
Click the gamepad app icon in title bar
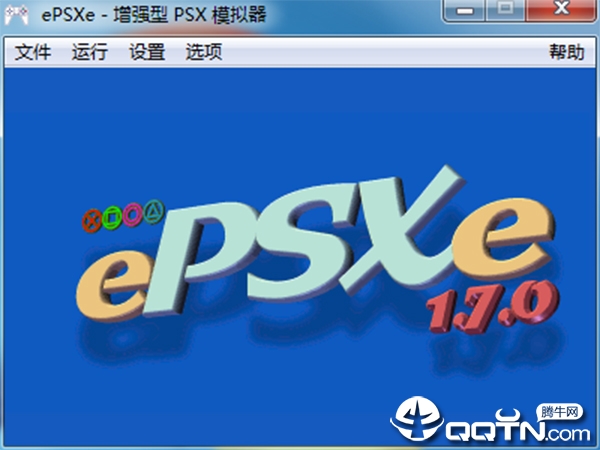16,14
